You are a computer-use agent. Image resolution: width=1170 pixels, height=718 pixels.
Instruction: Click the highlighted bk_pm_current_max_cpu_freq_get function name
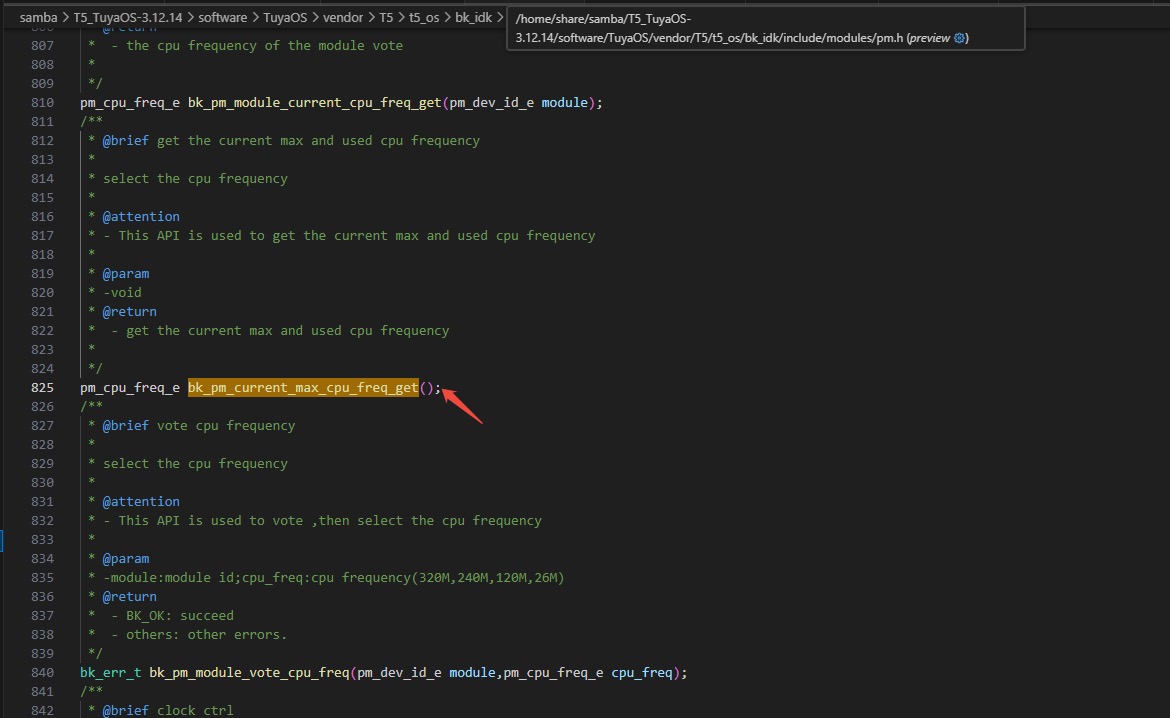tap(303, 388)
